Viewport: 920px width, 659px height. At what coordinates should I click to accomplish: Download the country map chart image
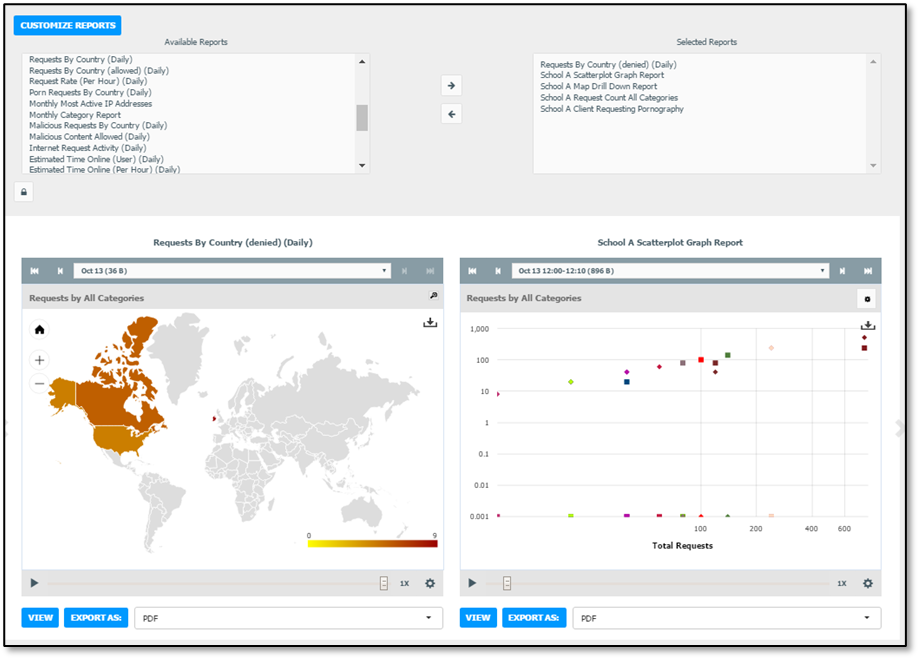[x=430, y=323]
